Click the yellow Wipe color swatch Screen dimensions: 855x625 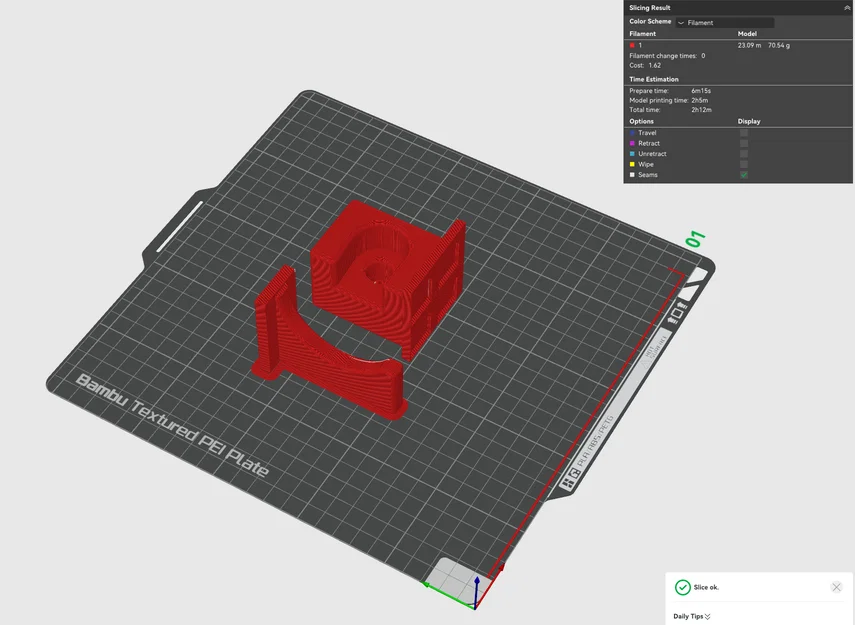click(x=632, y=164)
